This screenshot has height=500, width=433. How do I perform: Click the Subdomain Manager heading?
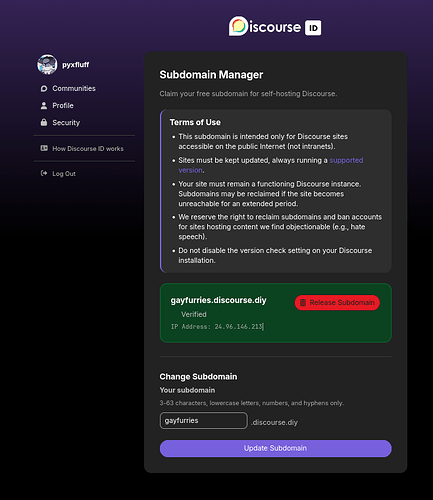tap(211, 75)
